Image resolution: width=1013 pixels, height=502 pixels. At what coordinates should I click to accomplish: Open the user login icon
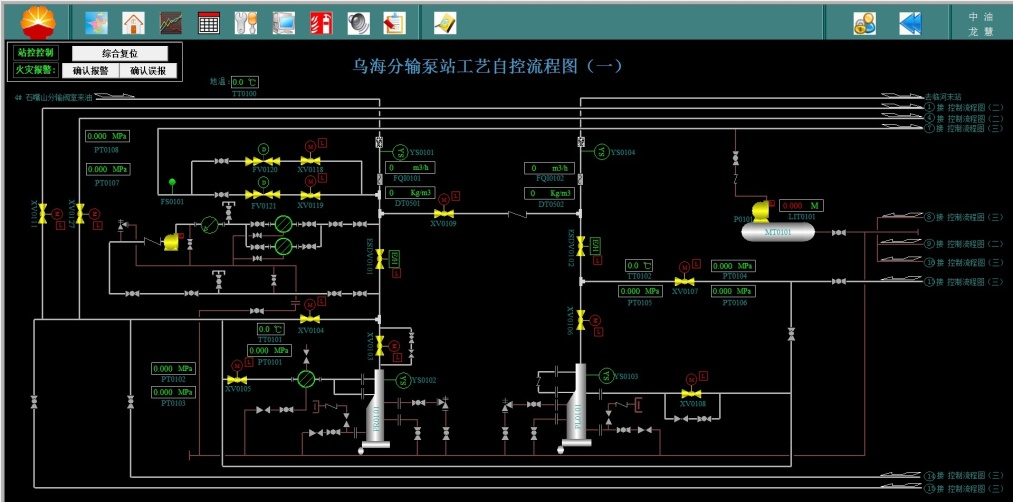(x=865, y=23)
